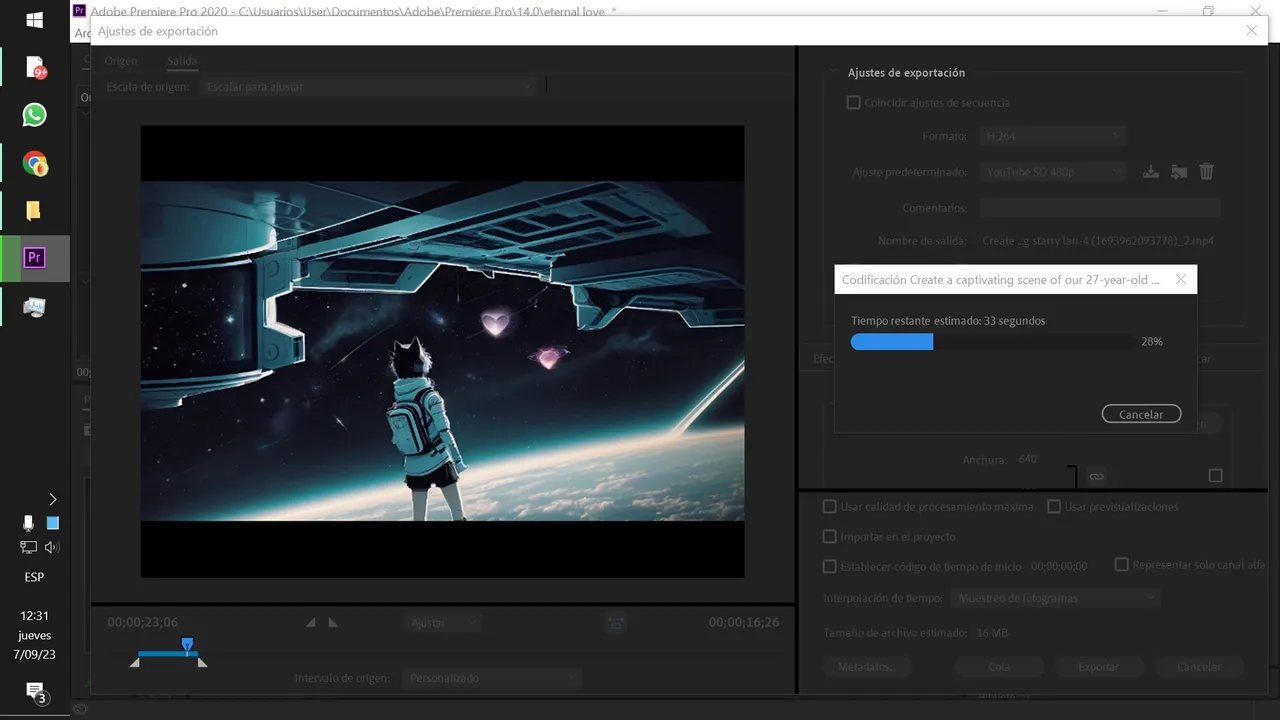
Task: Click Cancelar in export settings
Action: (1199, 667)
